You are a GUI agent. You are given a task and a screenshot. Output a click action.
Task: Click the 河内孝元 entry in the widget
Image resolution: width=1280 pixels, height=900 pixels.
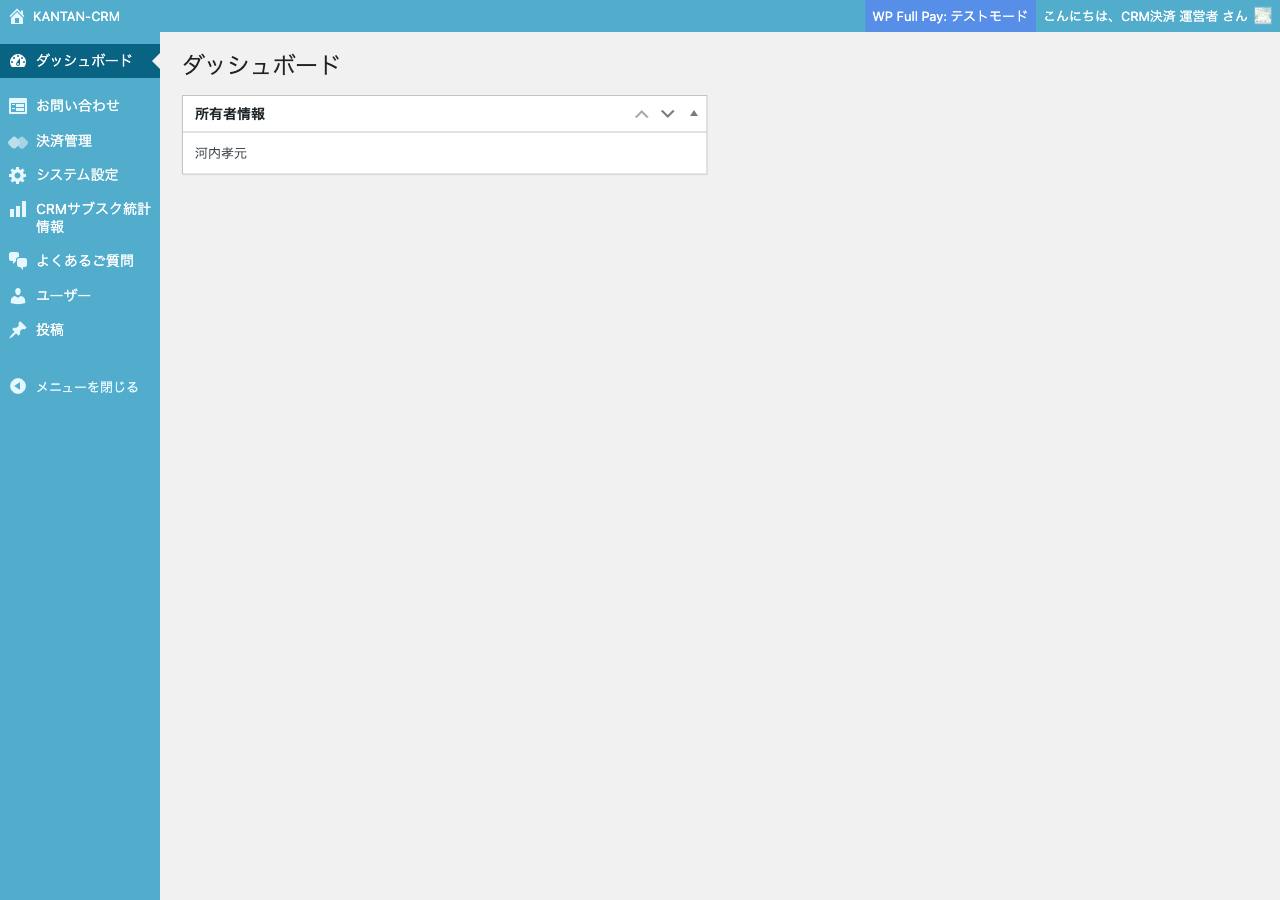click(x=221, y=153)
